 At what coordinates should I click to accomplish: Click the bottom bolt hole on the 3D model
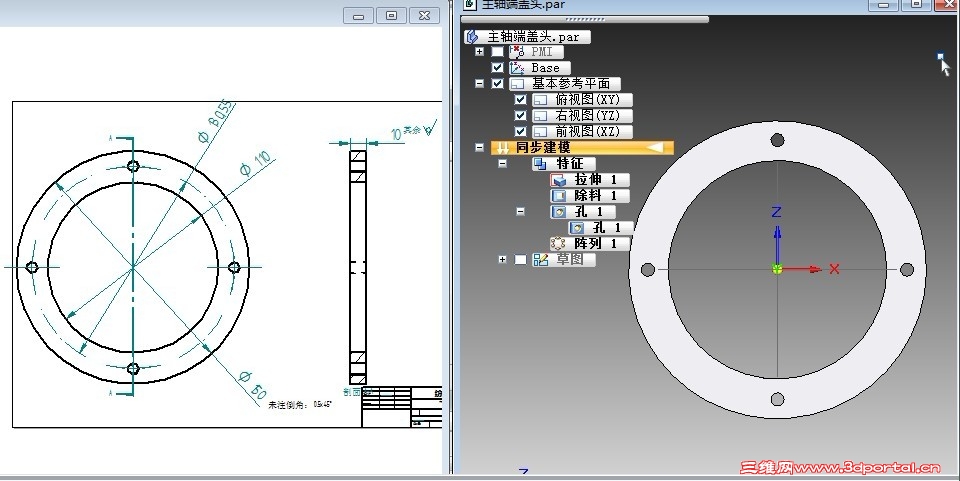778,400
